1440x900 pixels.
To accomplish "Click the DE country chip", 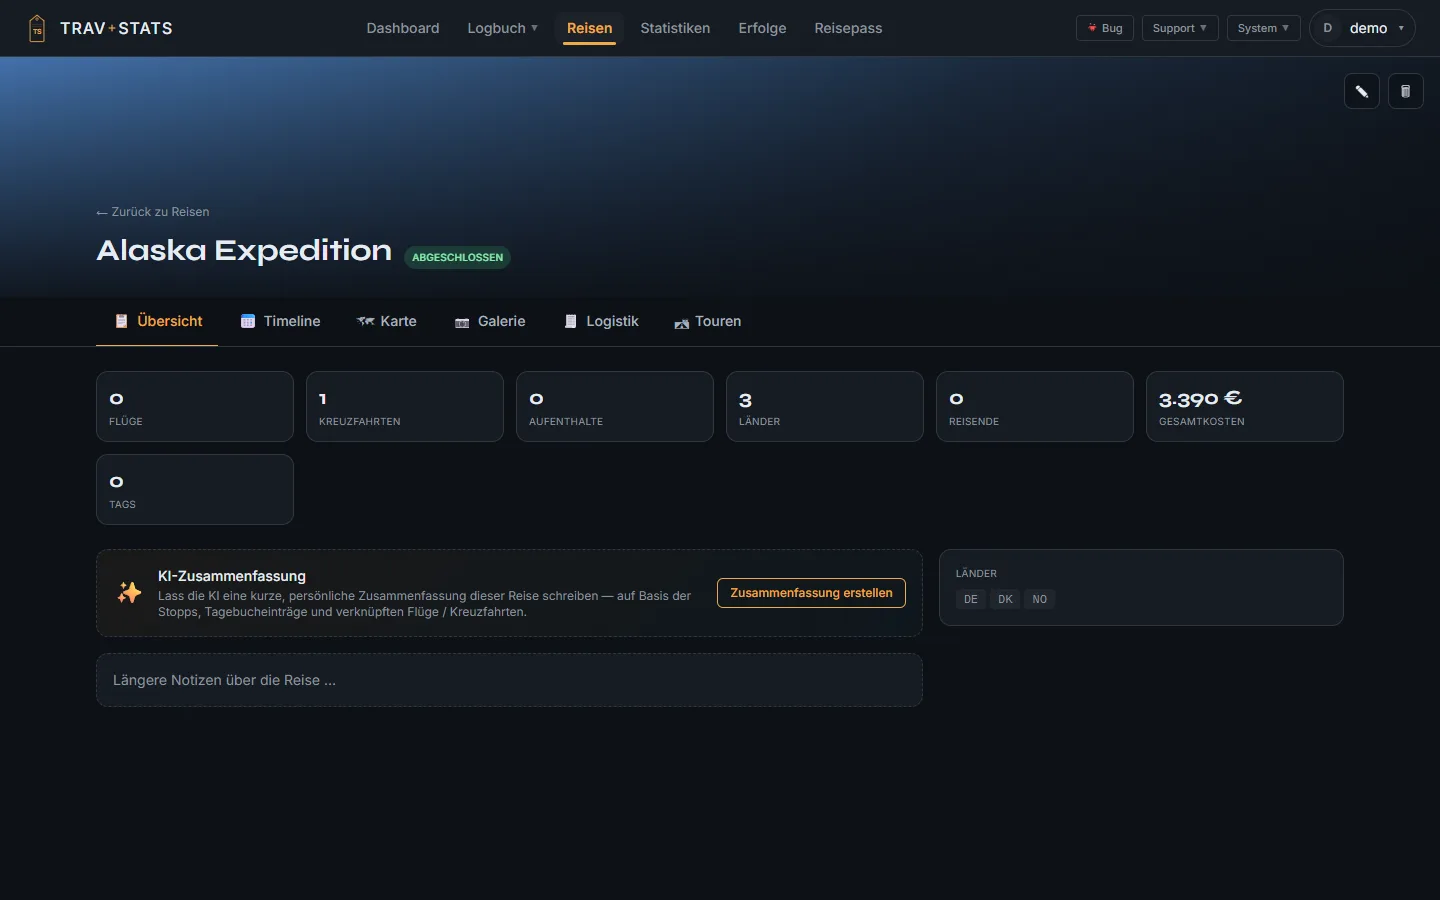I will tap(971, 599).
